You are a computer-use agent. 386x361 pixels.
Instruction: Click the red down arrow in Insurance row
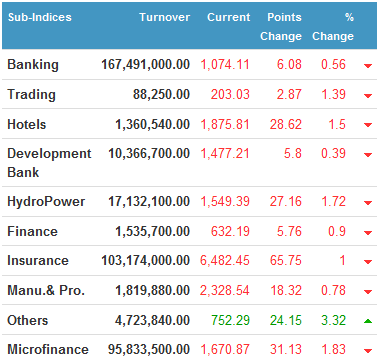click(368, 262)
